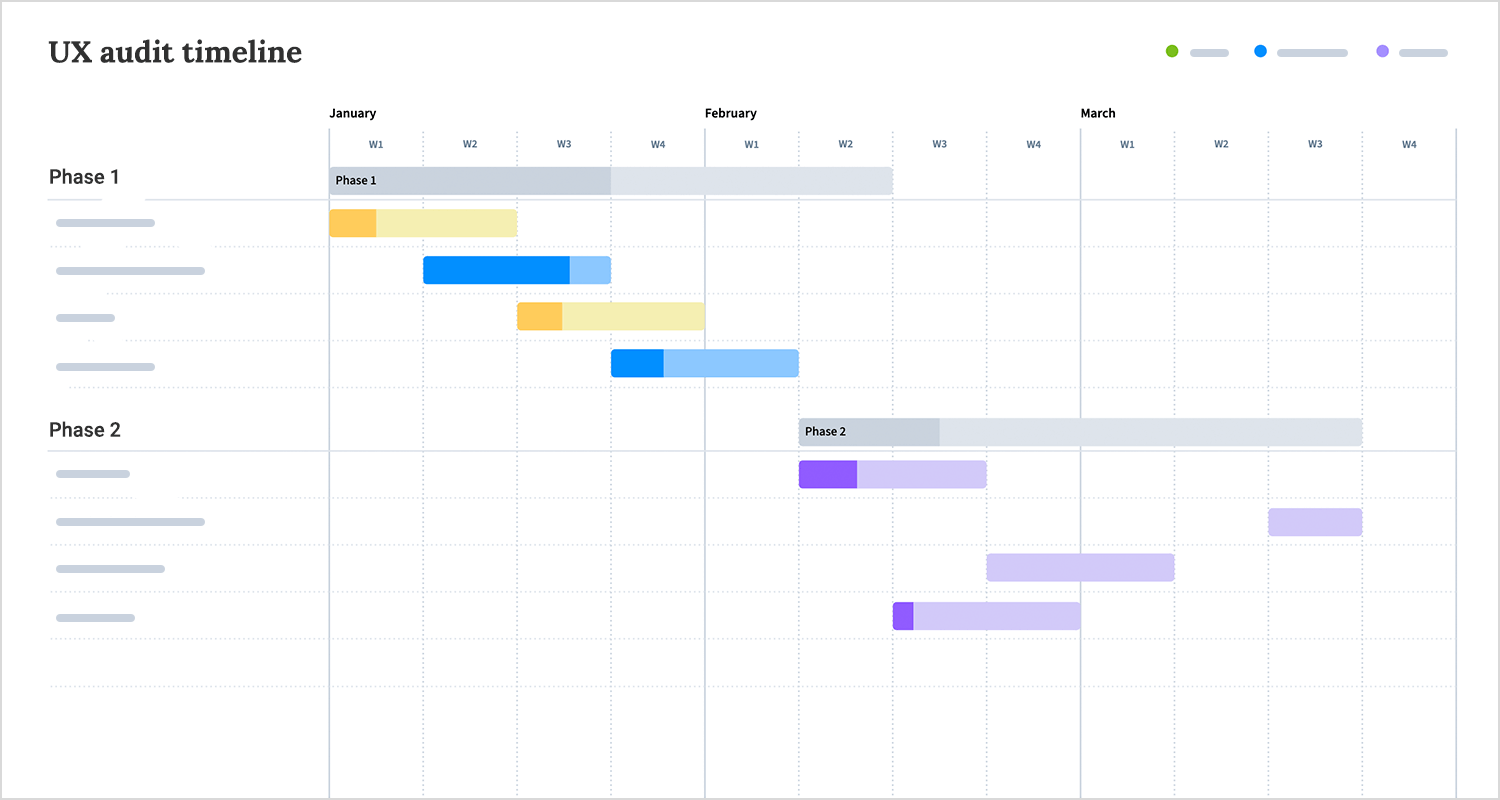Image resolution: width=1500 pixels, height=800 pixels.
Task: Select the W1 column under March
Action: coord(1127,144)
